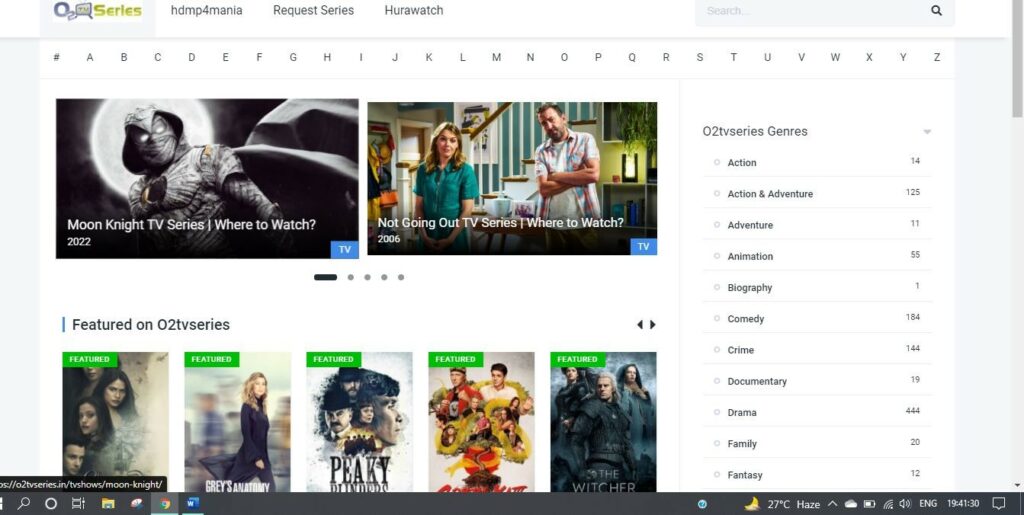Viewport: 1024px width, 515px height.
Task: Show the previous featured series arrow
Action: point(640,325)
